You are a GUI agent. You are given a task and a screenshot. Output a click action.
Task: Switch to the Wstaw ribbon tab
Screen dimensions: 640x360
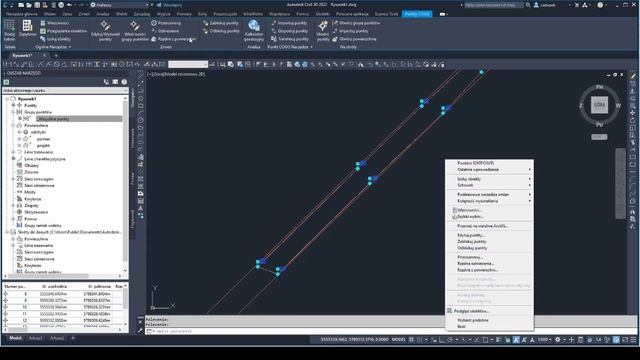tap(49, 14)
